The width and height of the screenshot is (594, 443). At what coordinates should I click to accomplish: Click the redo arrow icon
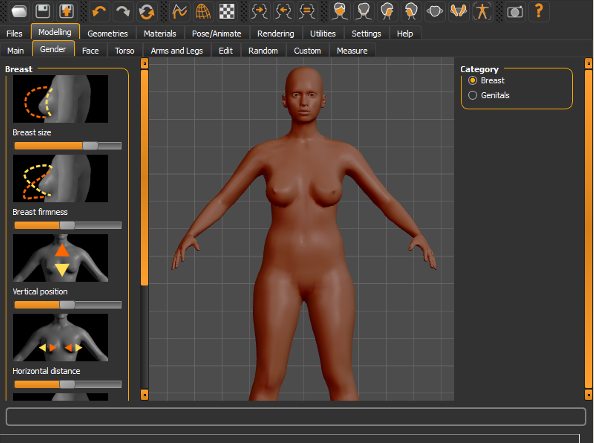click(x=123, y=11)
